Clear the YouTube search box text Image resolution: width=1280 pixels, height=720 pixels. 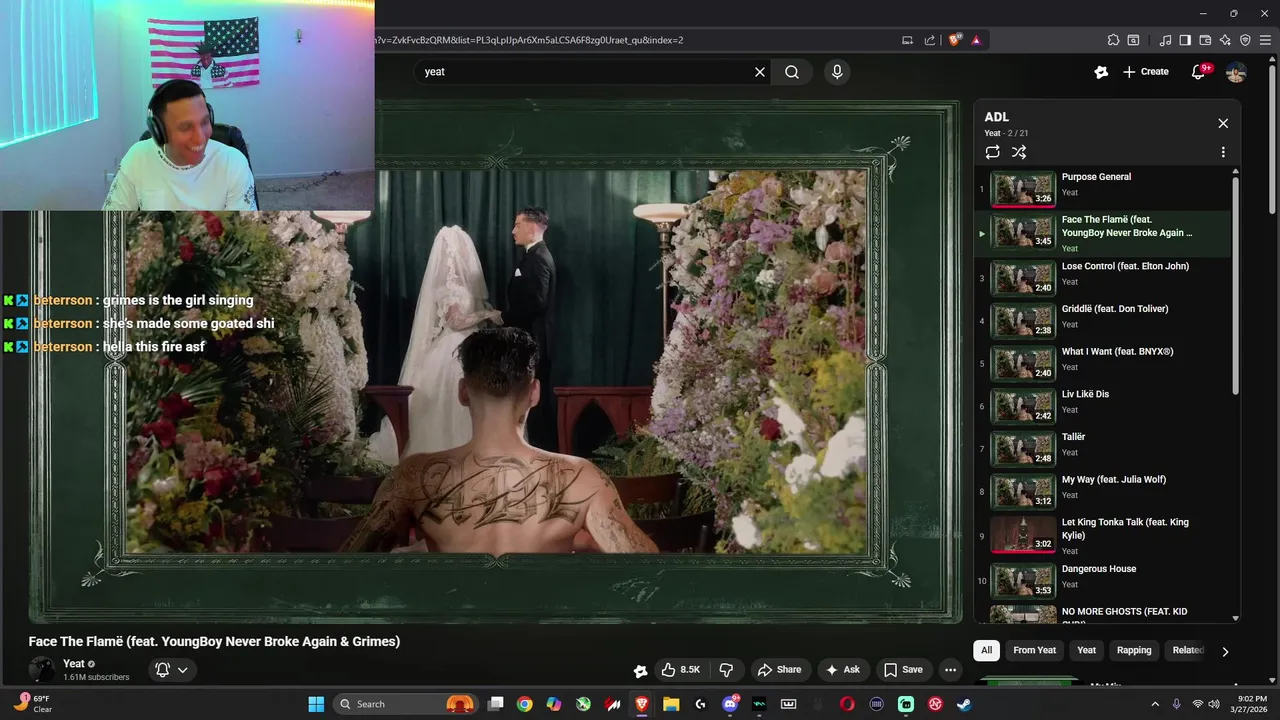coord(760,72)
